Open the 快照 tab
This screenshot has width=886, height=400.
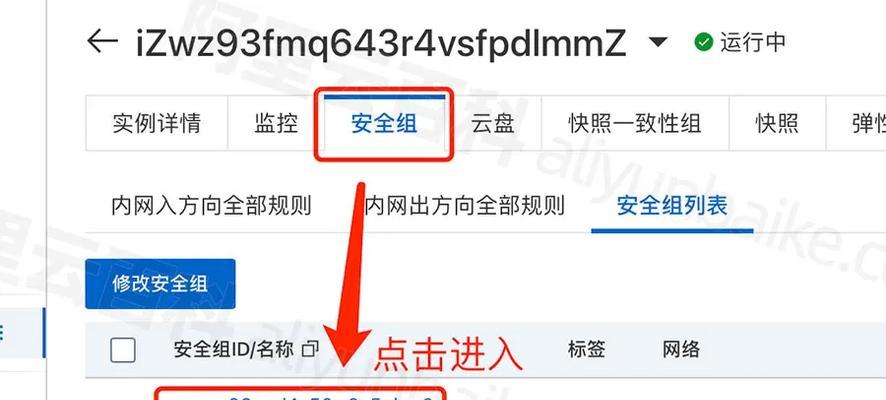pyautogui.click(x=777, y=123)
